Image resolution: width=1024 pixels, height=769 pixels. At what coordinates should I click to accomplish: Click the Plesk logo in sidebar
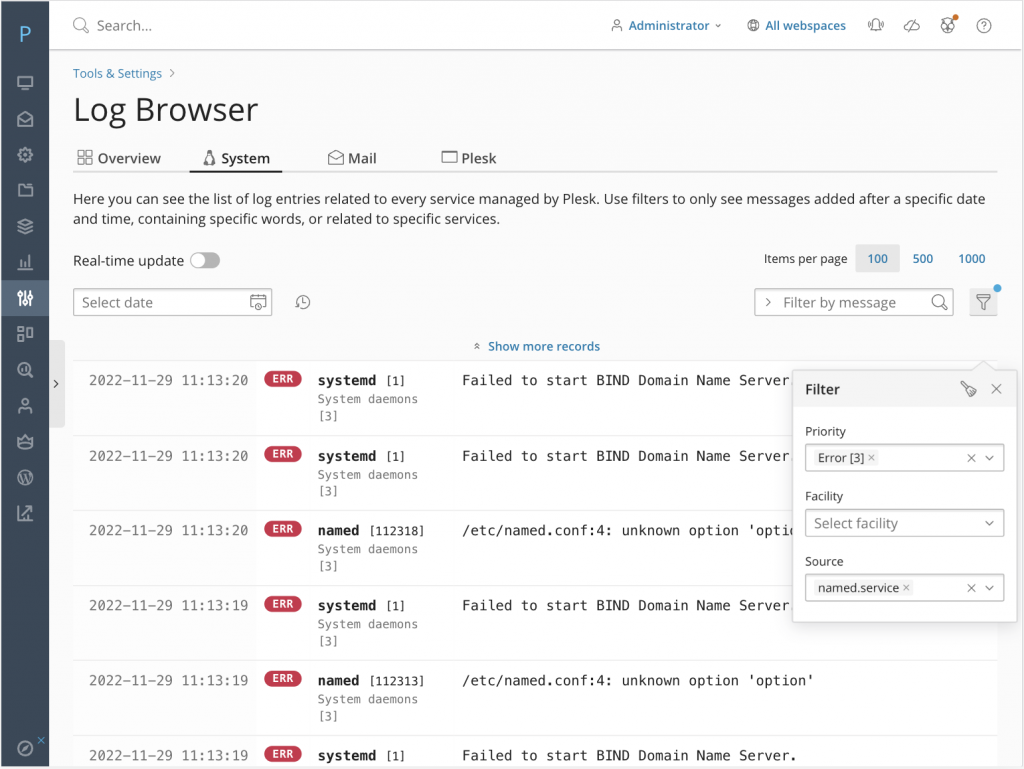(25, 33)
